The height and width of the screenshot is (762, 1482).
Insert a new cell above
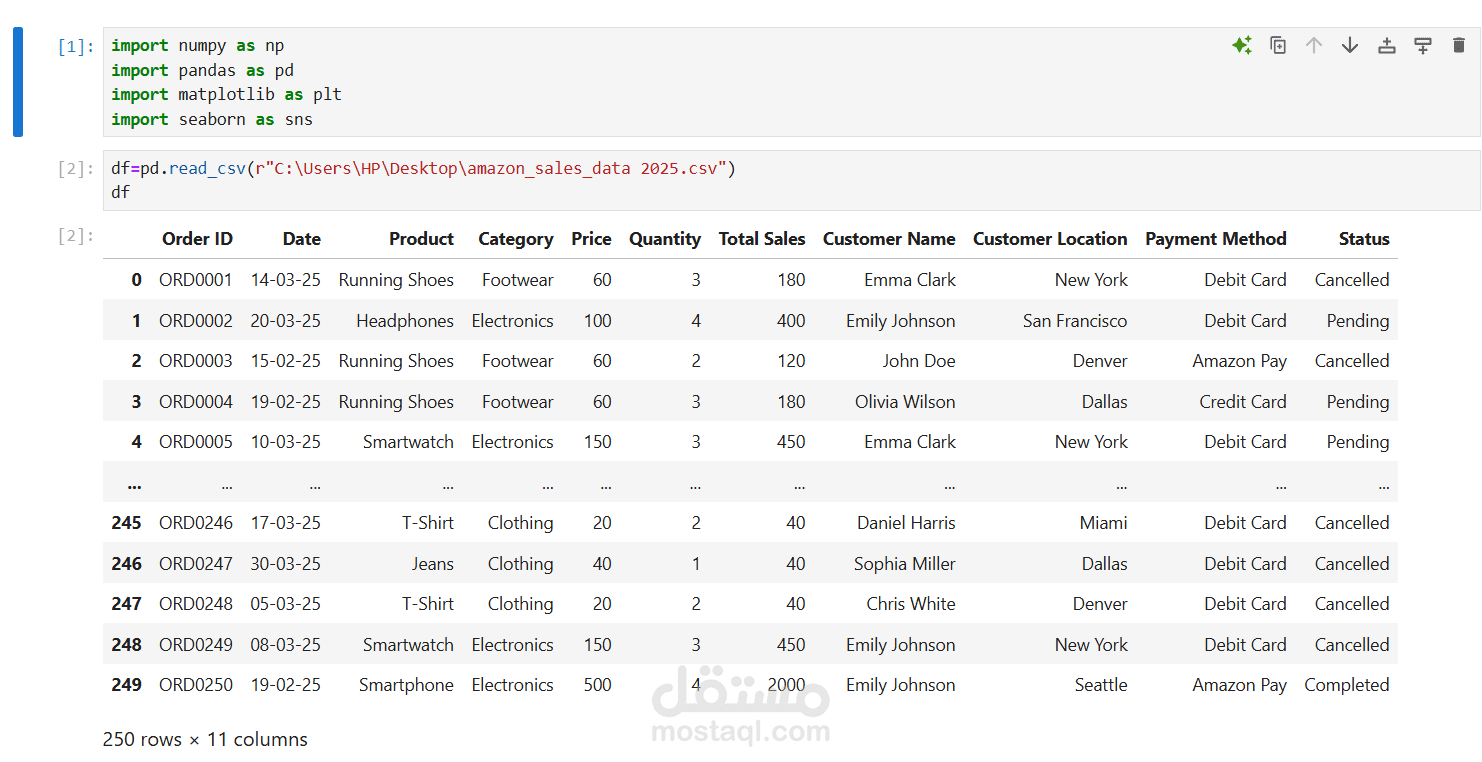[x=1386, y=45]
